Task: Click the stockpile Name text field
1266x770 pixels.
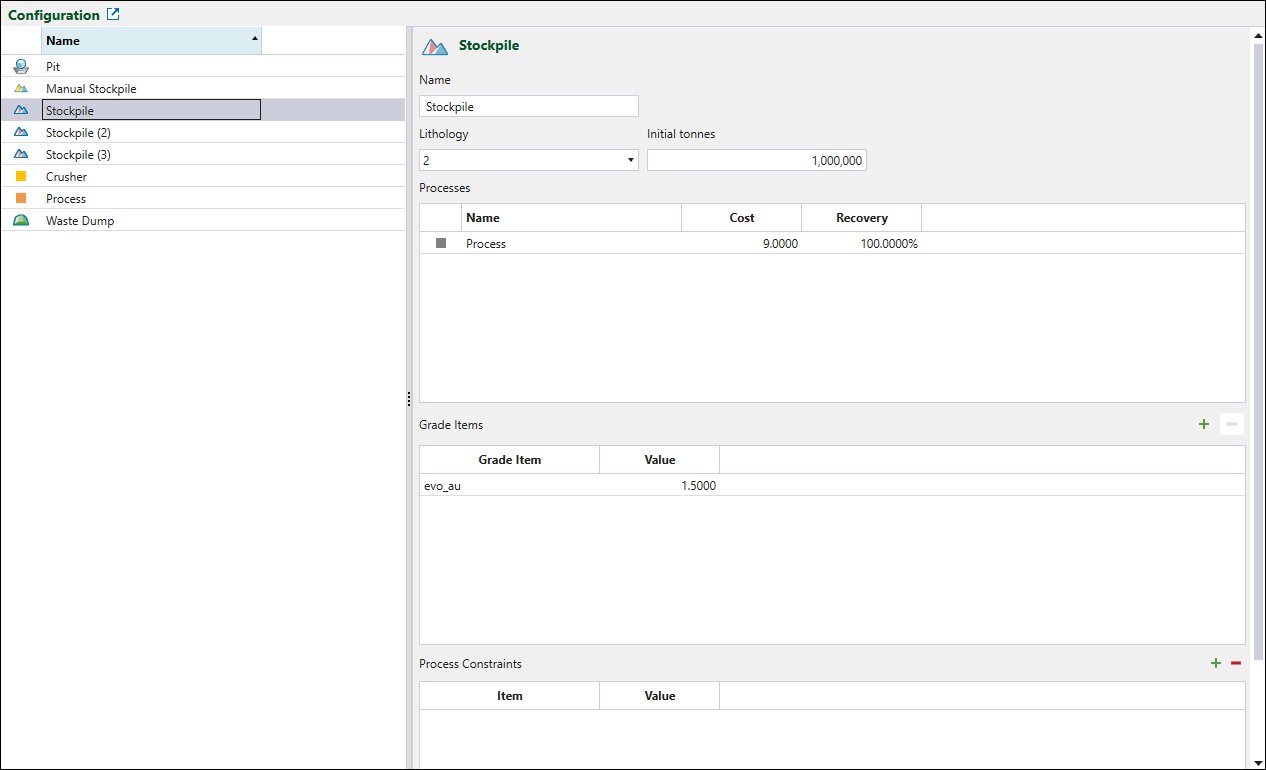Action: pyautogui.click(x=528, y=106)
